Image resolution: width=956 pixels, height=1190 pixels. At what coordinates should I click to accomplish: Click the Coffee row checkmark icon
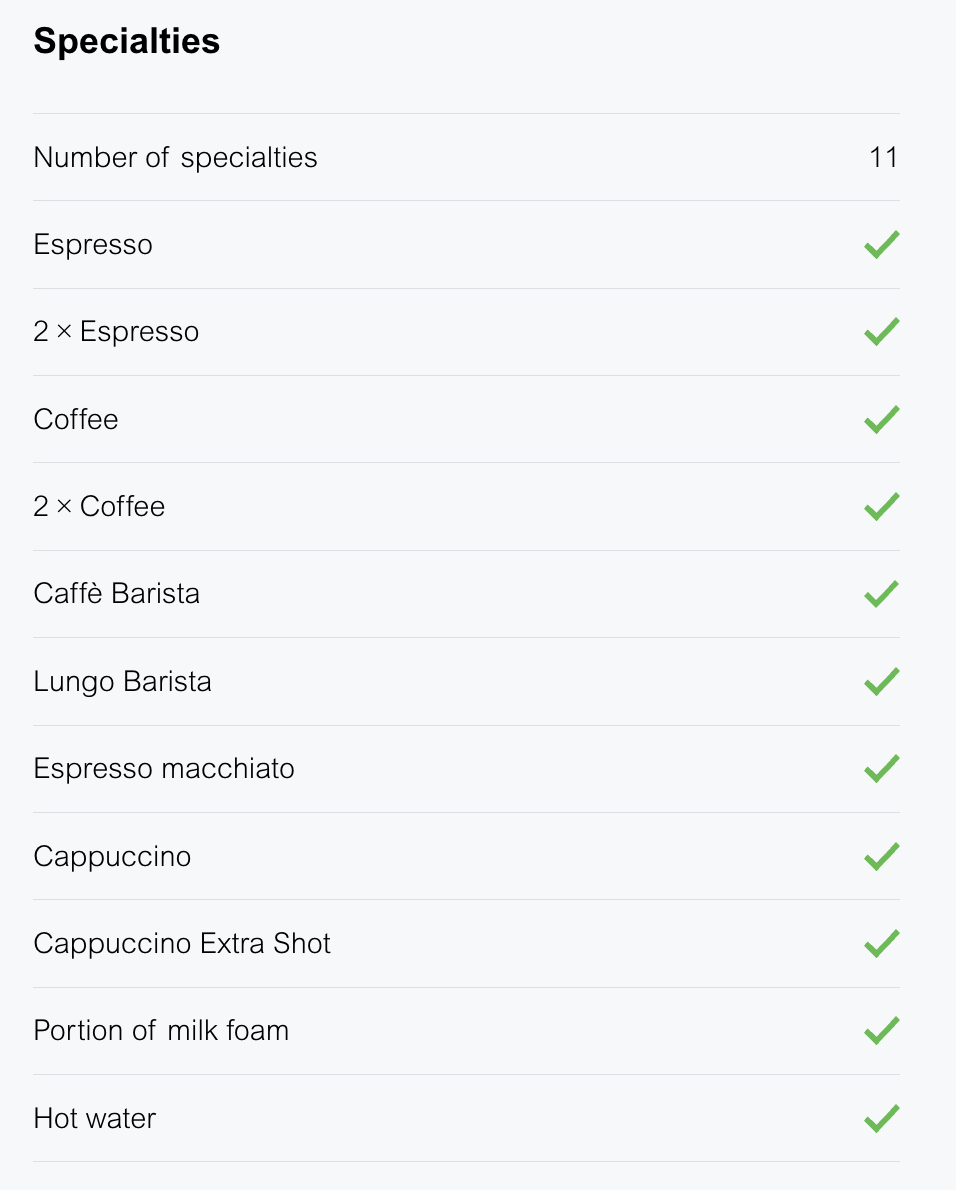pos(881,419)
